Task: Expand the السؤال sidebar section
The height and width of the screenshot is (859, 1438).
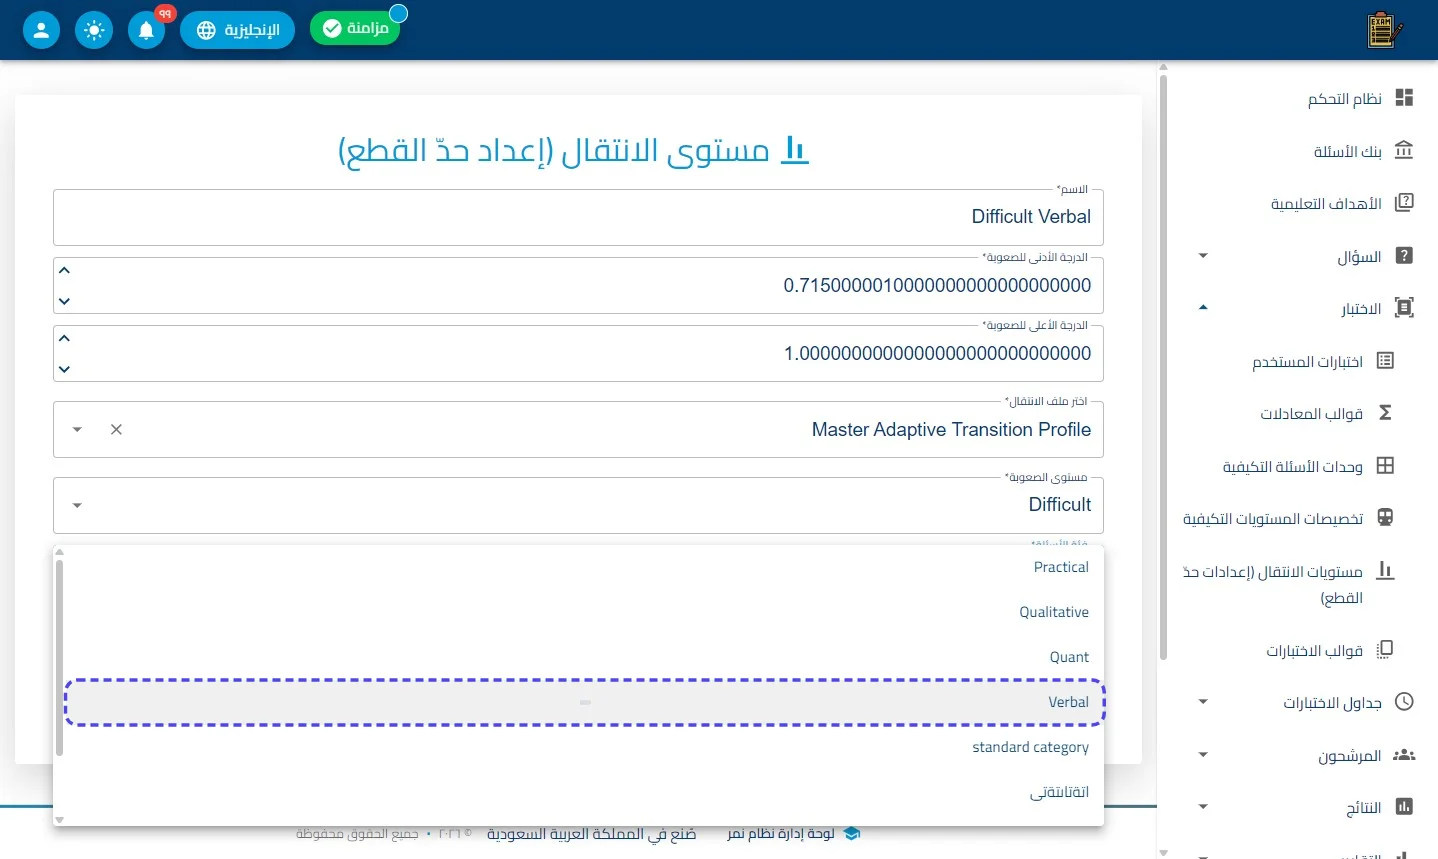Action: click(x=1203, y=256)
